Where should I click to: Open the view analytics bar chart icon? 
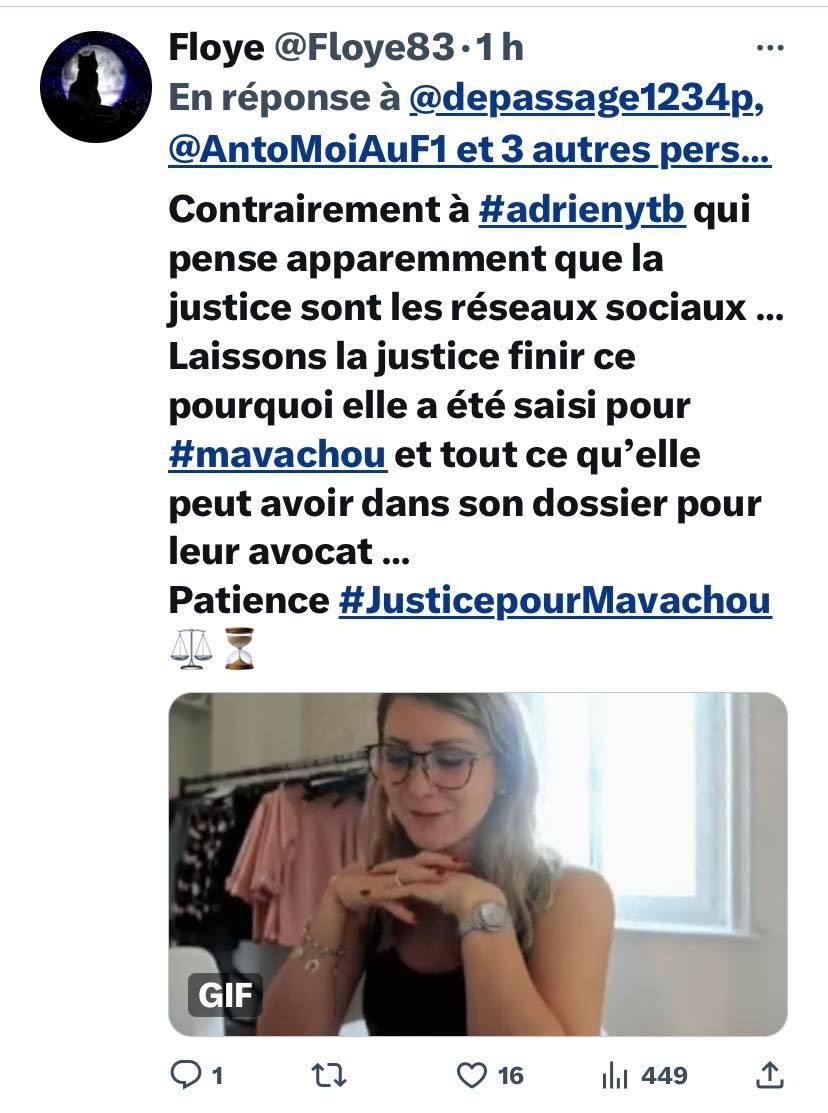(x=614, y=1076)
